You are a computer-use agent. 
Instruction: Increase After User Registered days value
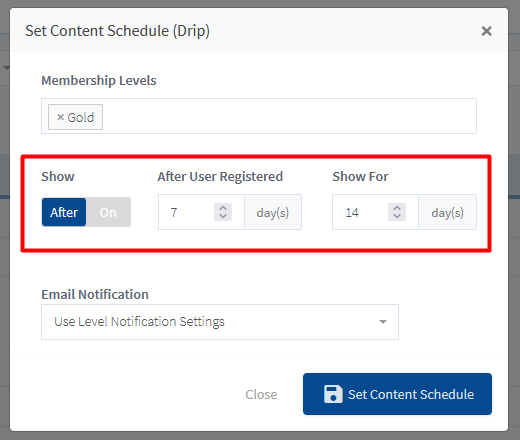223,208
